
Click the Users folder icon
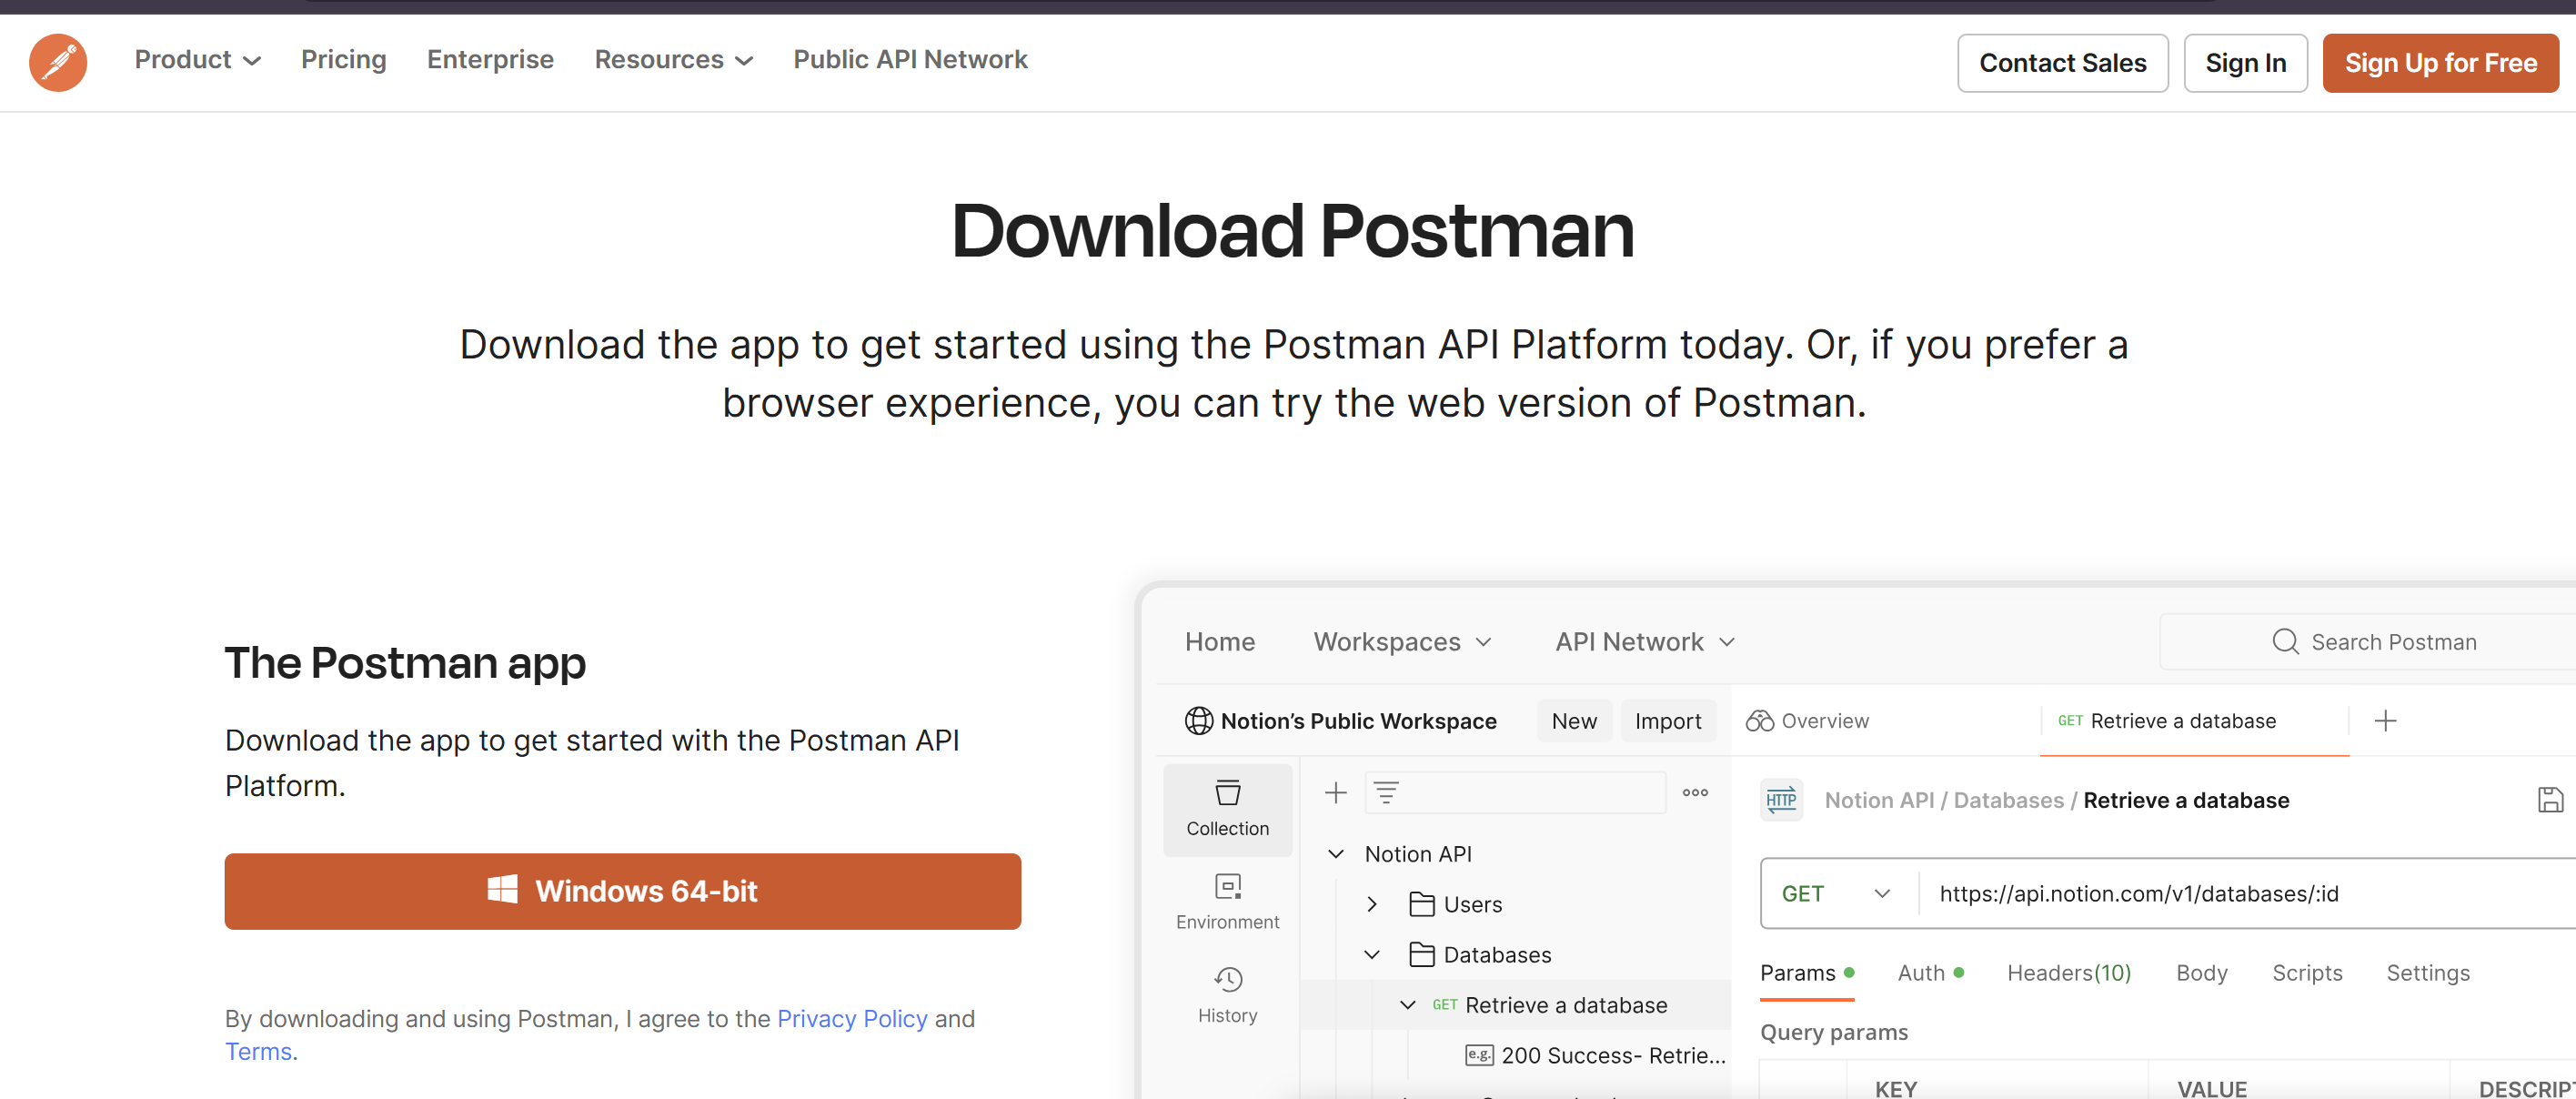[x=1421, y=903]
